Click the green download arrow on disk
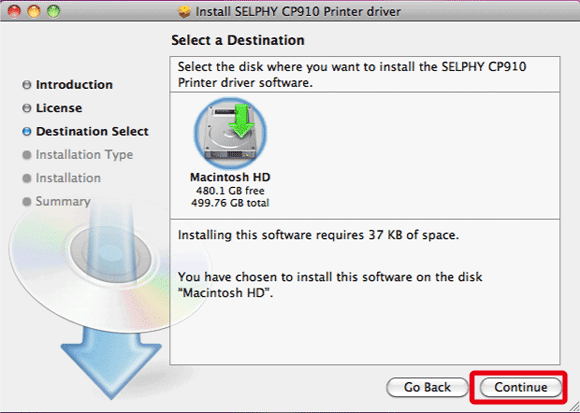 241,121
